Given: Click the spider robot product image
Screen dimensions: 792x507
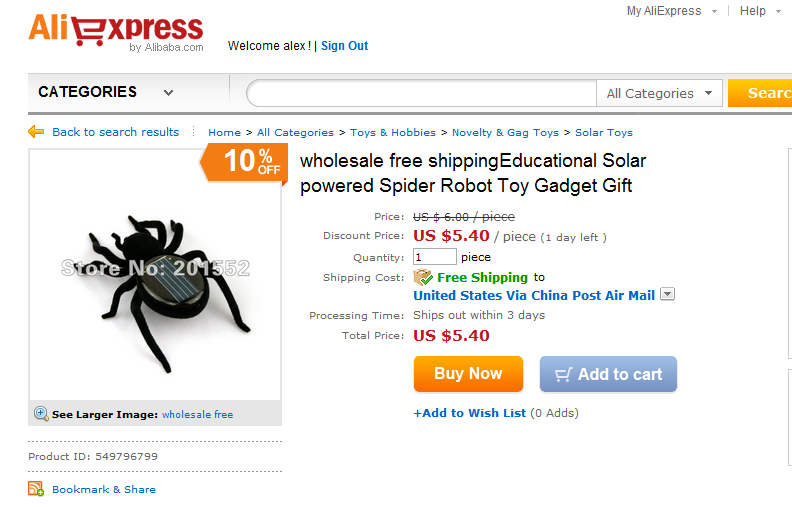Looking at the screenshot, I should click(155, 275).
